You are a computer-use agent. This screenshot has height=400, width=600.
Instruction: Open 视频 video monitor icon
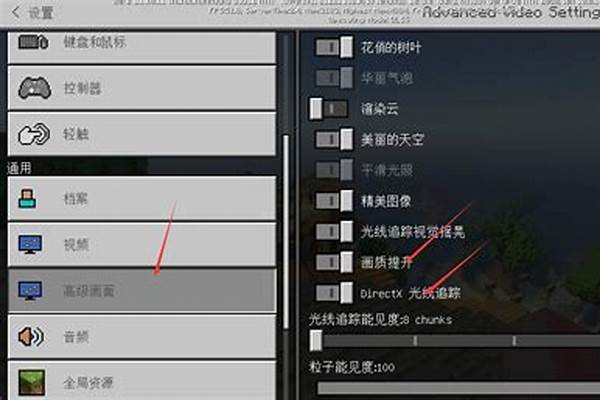point(30,244)
